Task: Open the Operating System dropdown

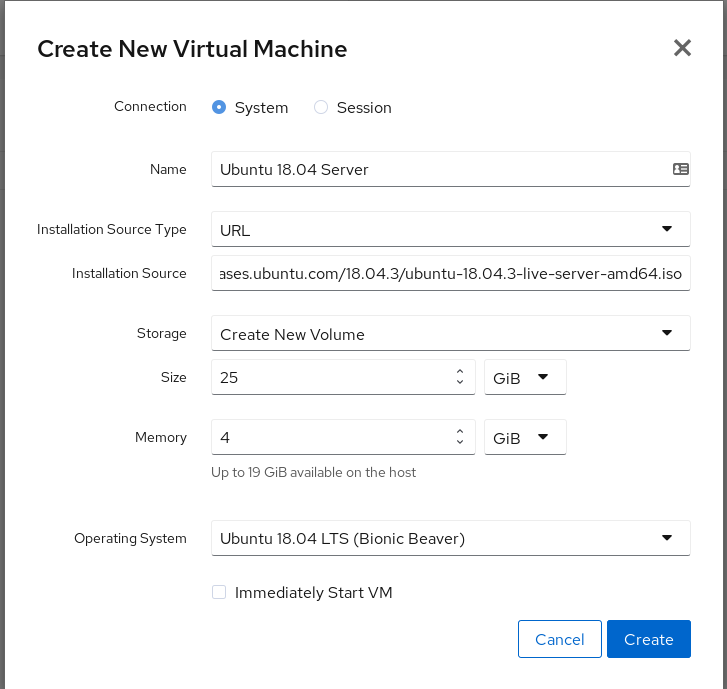Action: (x=451, y=538)
